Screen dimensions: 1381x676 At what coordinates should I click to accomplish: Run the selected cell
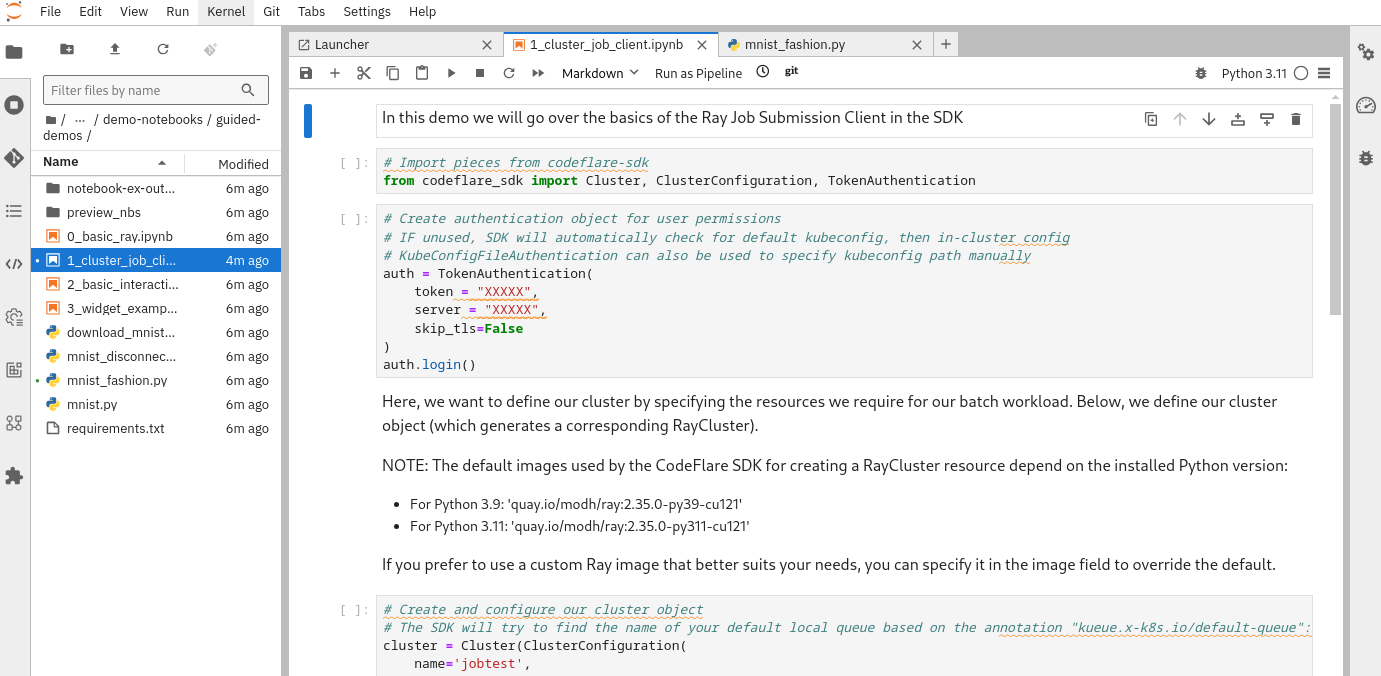coord(451,73)
